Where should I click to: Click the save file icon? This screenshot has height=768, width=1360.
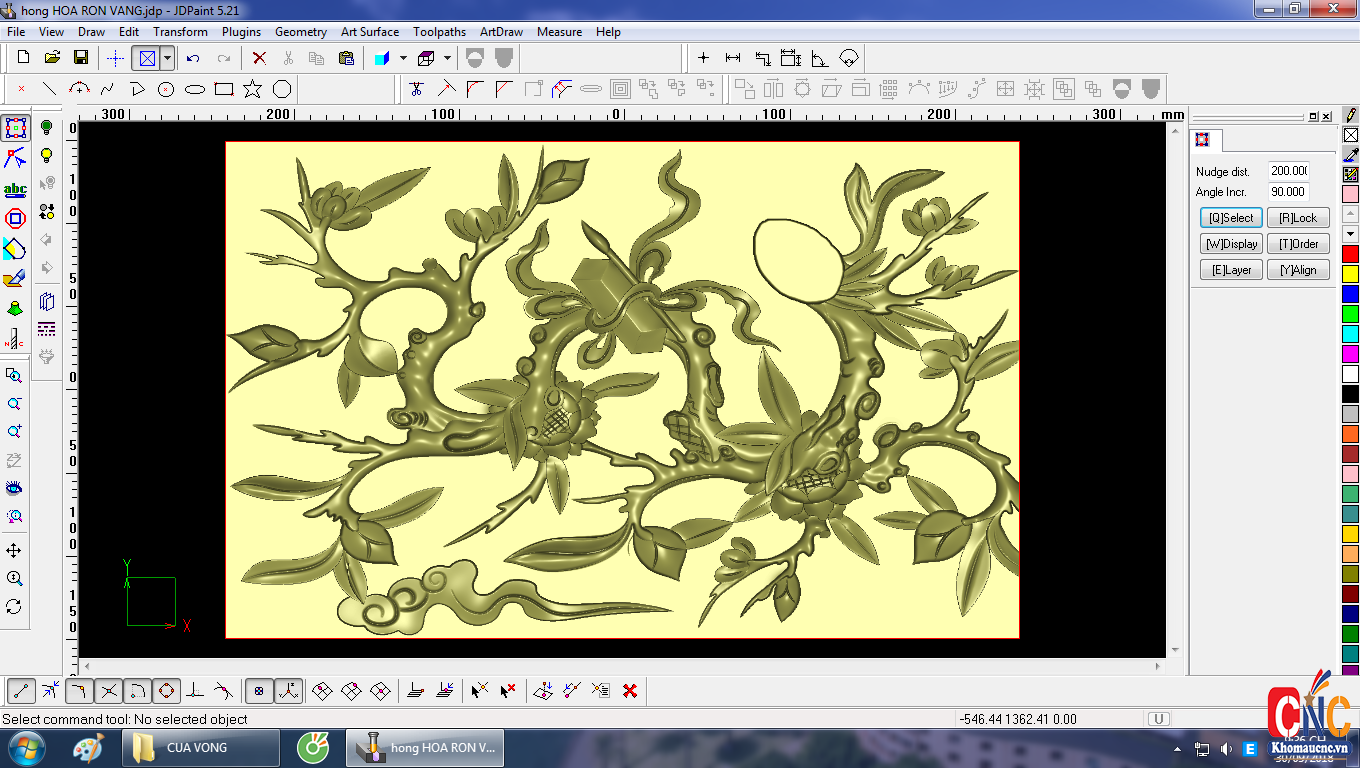pyautogui.click(x=81, y=58)
